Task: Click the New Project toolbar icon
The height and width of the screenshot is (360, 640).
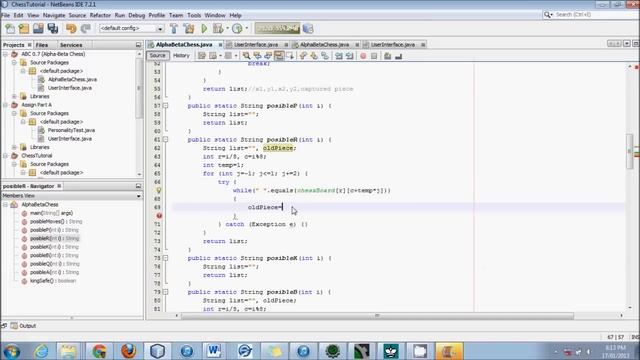Action: [x=24, y=29]
